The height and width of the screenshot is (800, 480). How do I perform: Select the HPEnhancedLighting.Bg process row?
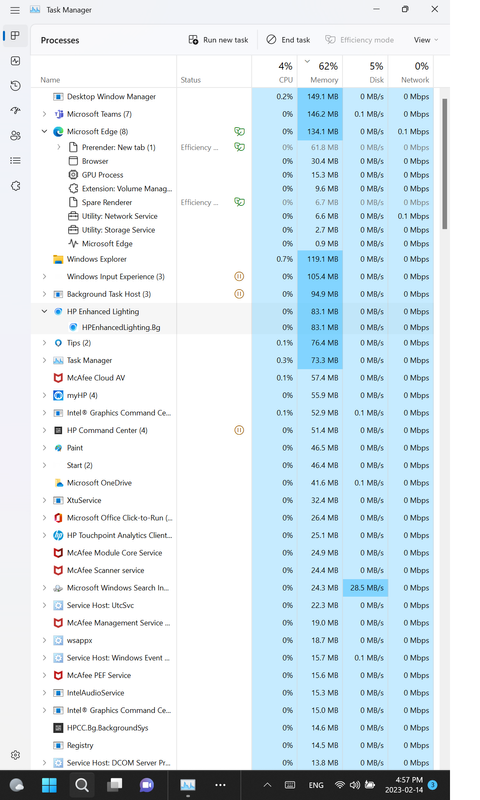(x=232, y=328)
